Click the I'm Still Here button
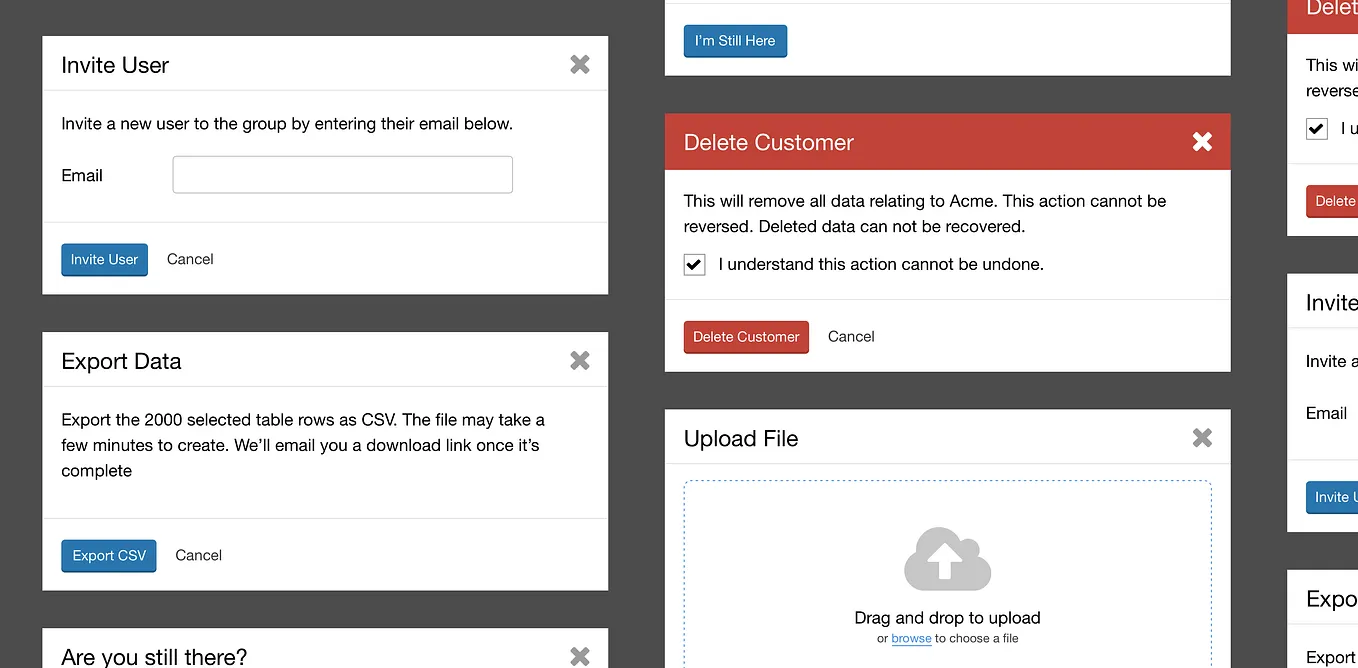The image size is (1358, 668). (735, 41)
